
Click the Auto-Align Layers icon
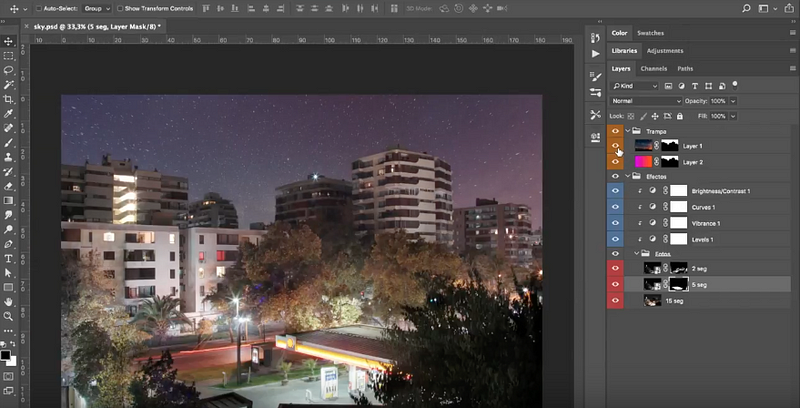[393, 8]
